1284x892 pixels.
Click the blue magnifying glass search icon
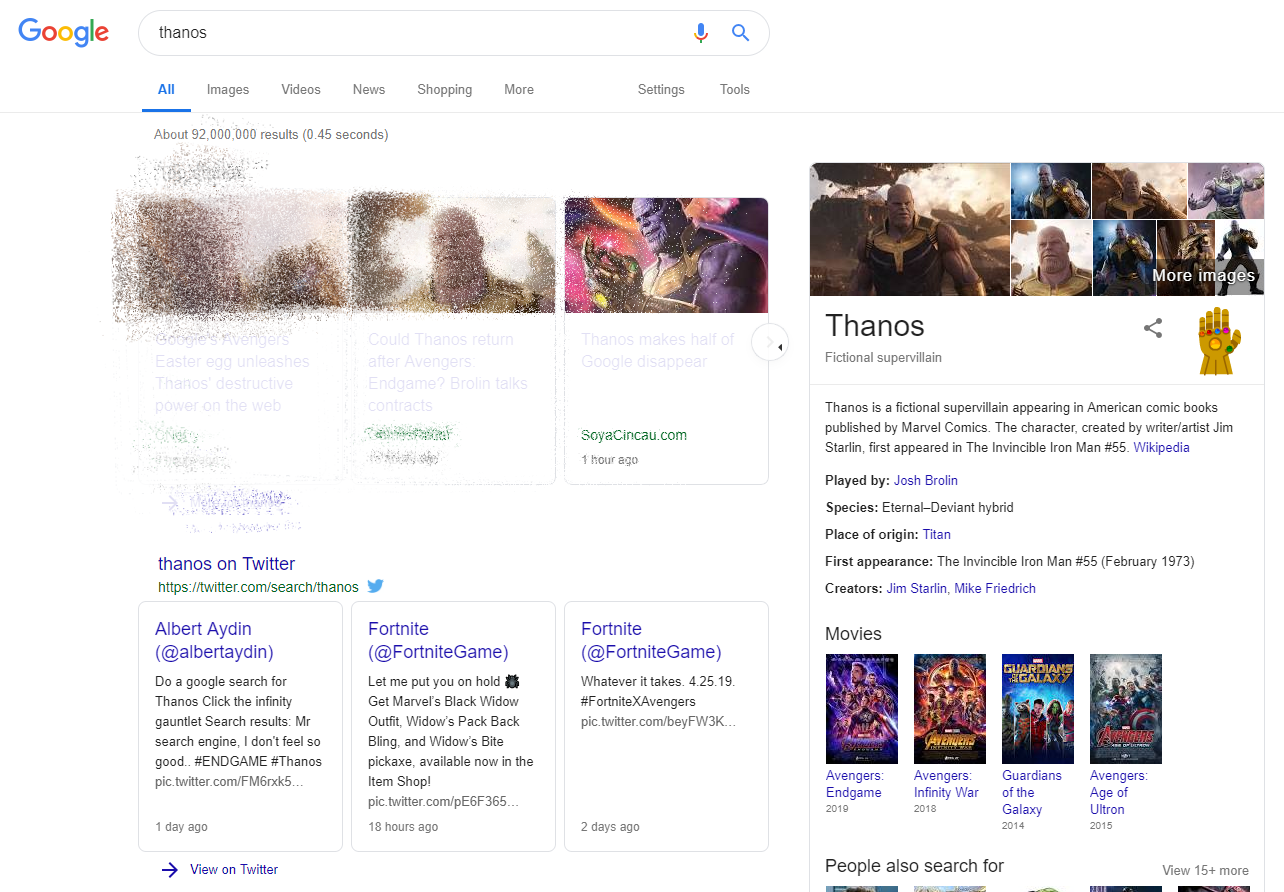tap(740, 33)
